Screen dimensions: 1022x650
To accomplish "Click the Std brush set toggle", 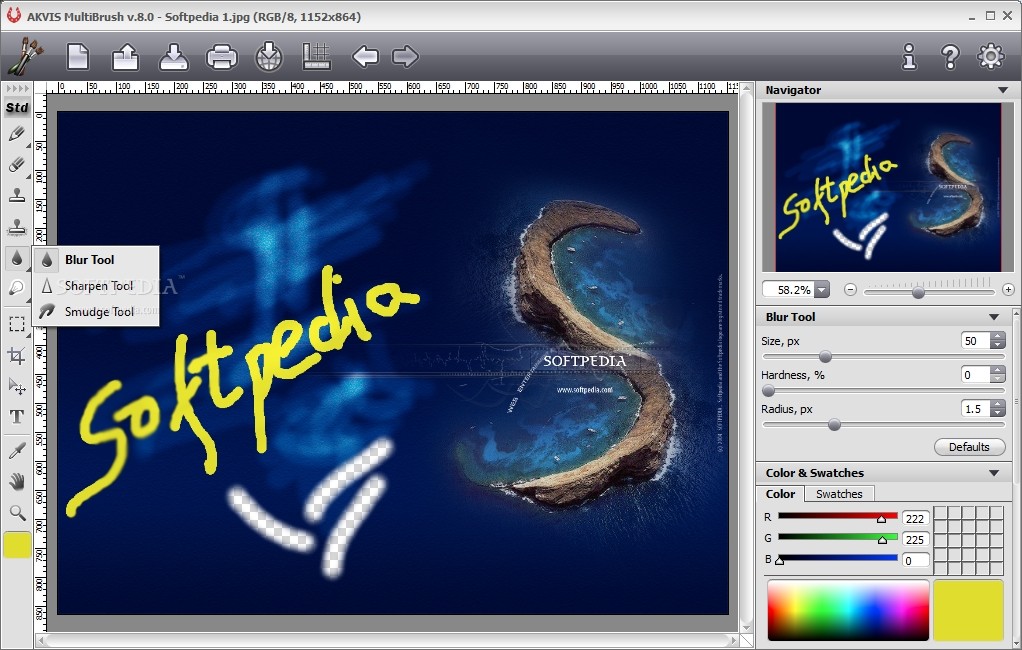I will coord(17,108).
